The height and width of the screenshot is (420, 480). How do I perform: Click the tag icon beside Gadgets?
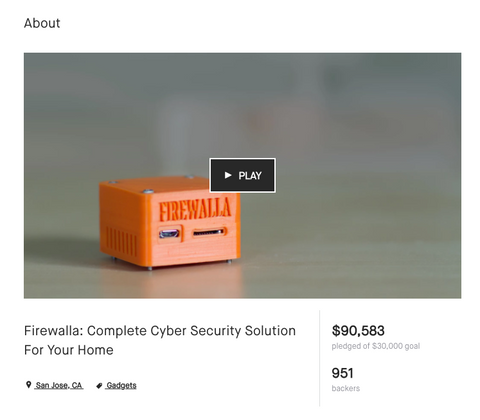pos(99,386)
